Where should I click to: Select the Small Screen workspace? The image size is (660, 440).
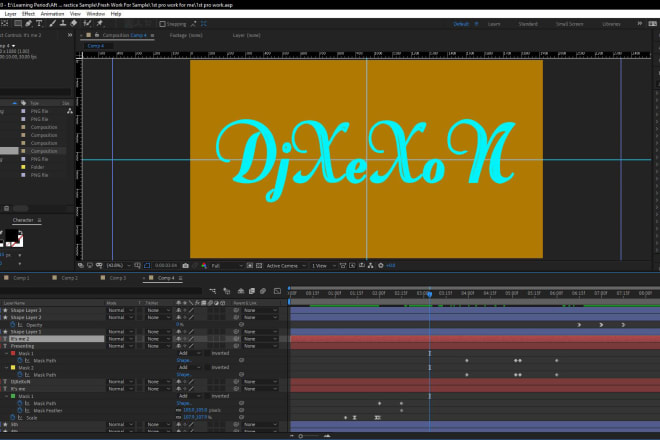(570, 24)
